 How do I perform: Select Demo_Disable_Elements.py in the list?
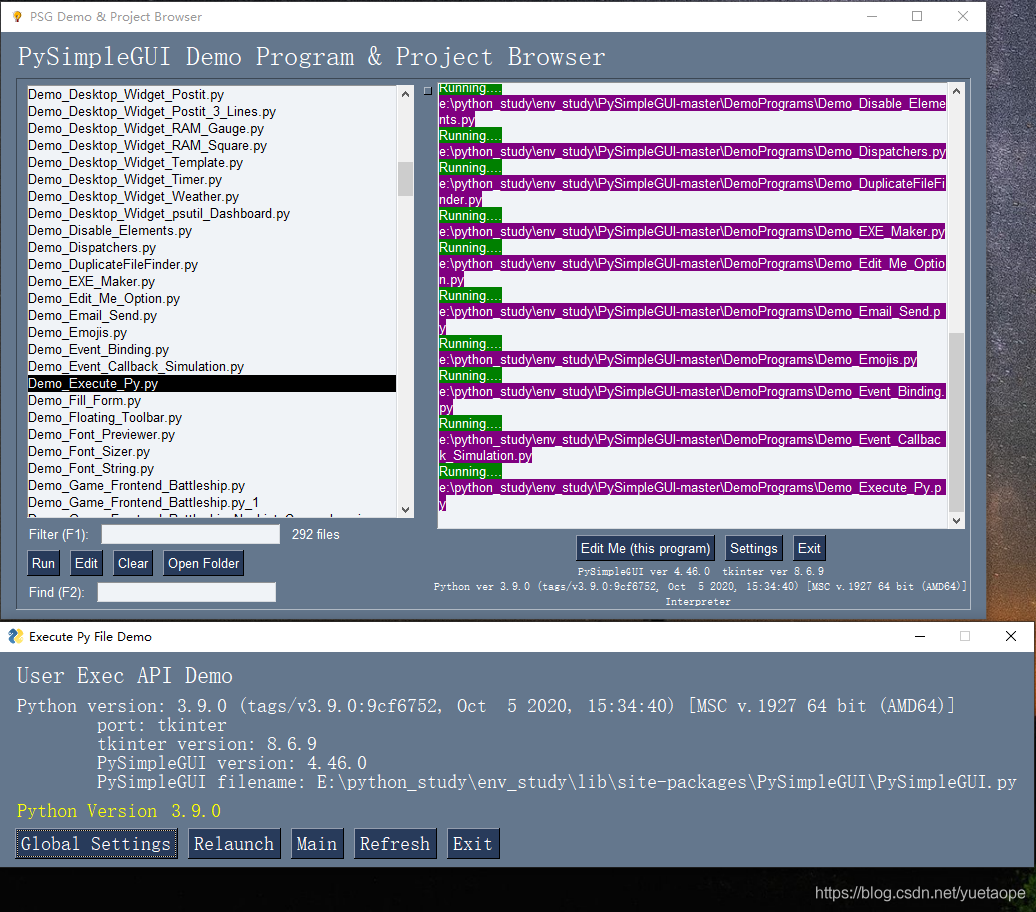point(211,231)
